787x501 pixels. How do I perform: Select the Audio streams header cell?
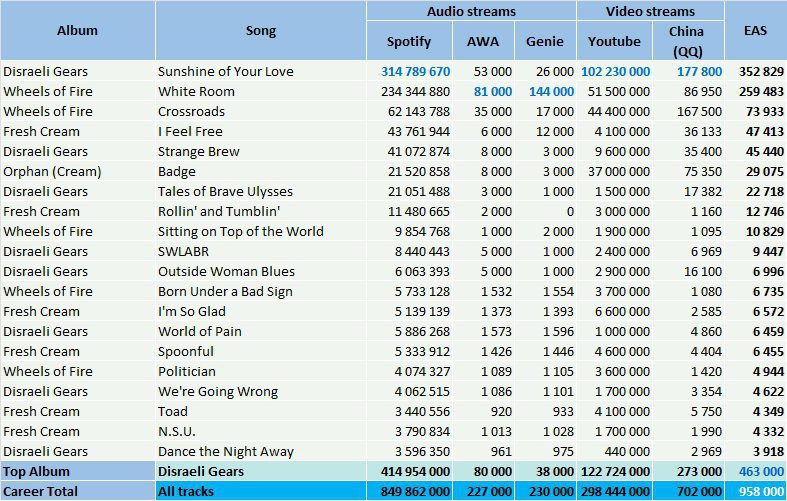click(x=471, y=11)
